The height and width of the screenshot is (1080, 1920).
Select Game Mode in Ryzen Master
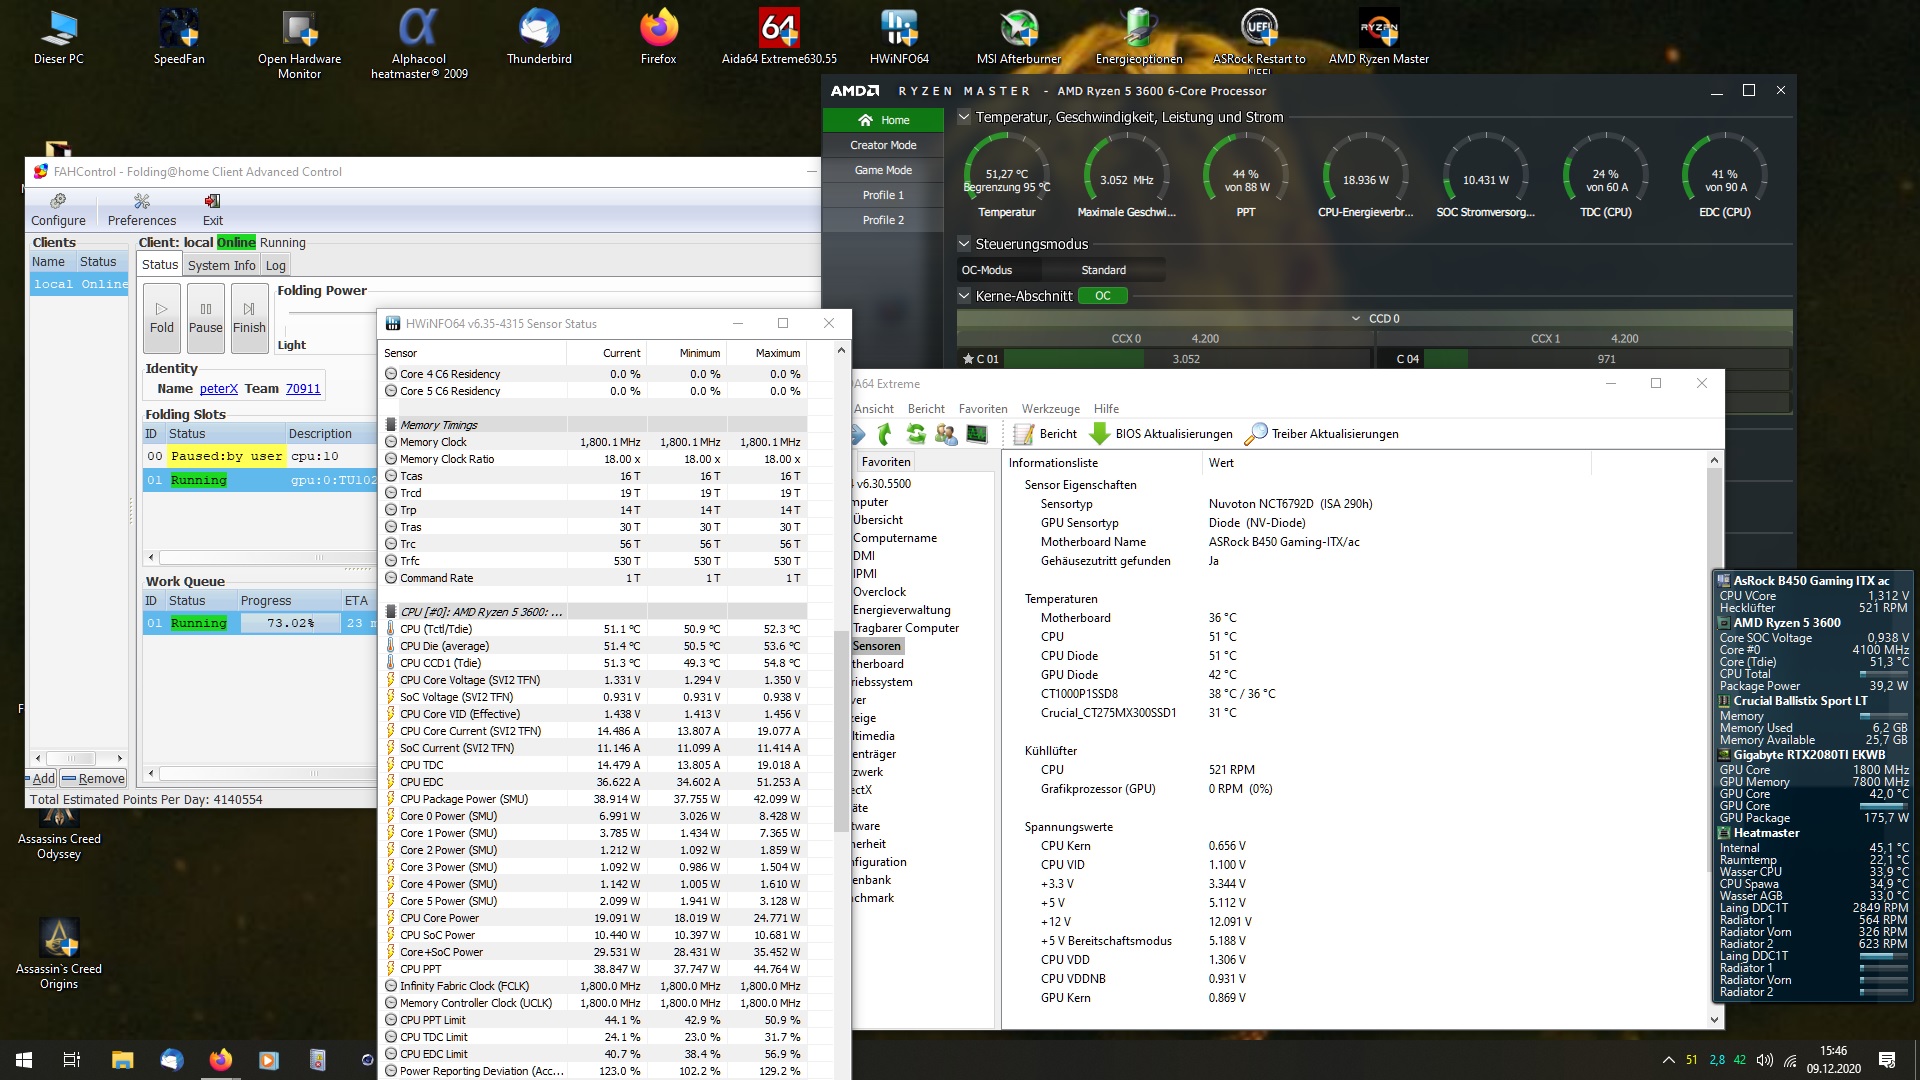(x=883, y=170)
